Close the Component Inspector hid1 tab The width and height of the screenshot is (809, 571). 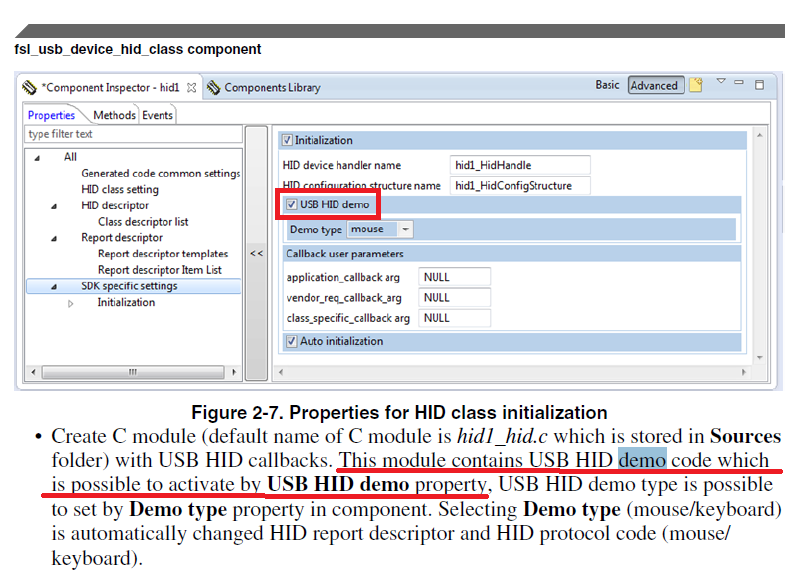point(191,88)
